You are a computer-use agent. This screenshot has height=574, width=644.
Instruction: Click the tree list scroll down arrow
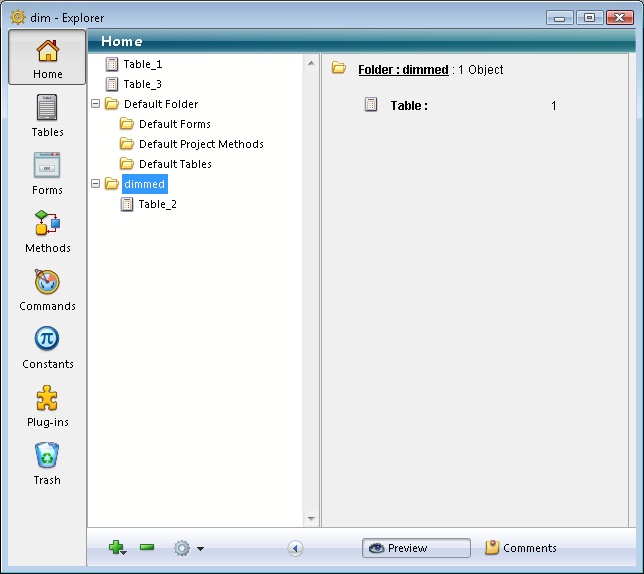click(x=311, y=519)
